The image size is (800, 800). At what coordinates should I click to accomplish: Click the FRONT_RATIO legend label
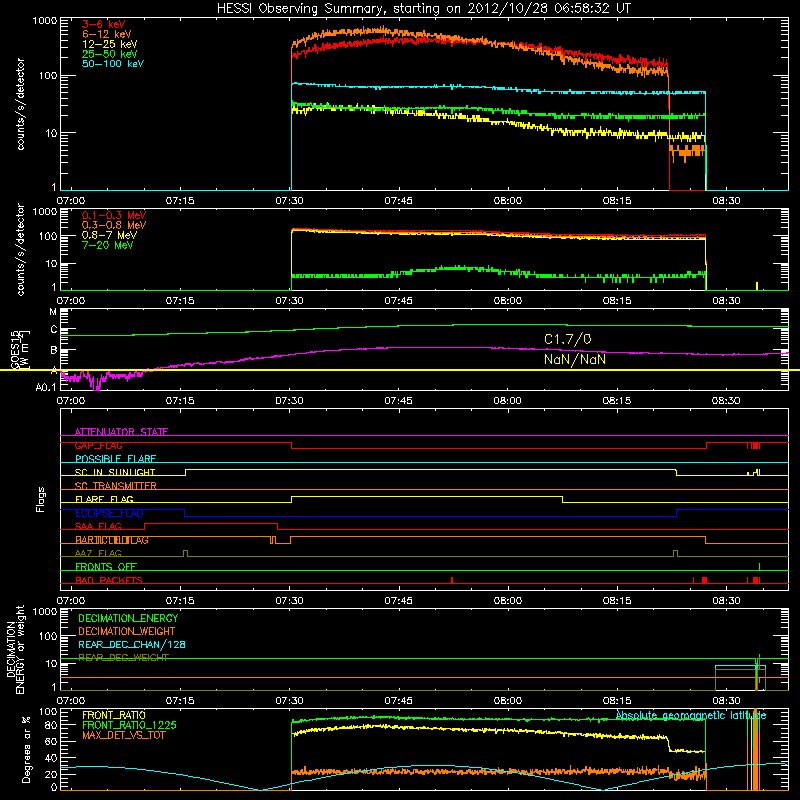(114, 715)
